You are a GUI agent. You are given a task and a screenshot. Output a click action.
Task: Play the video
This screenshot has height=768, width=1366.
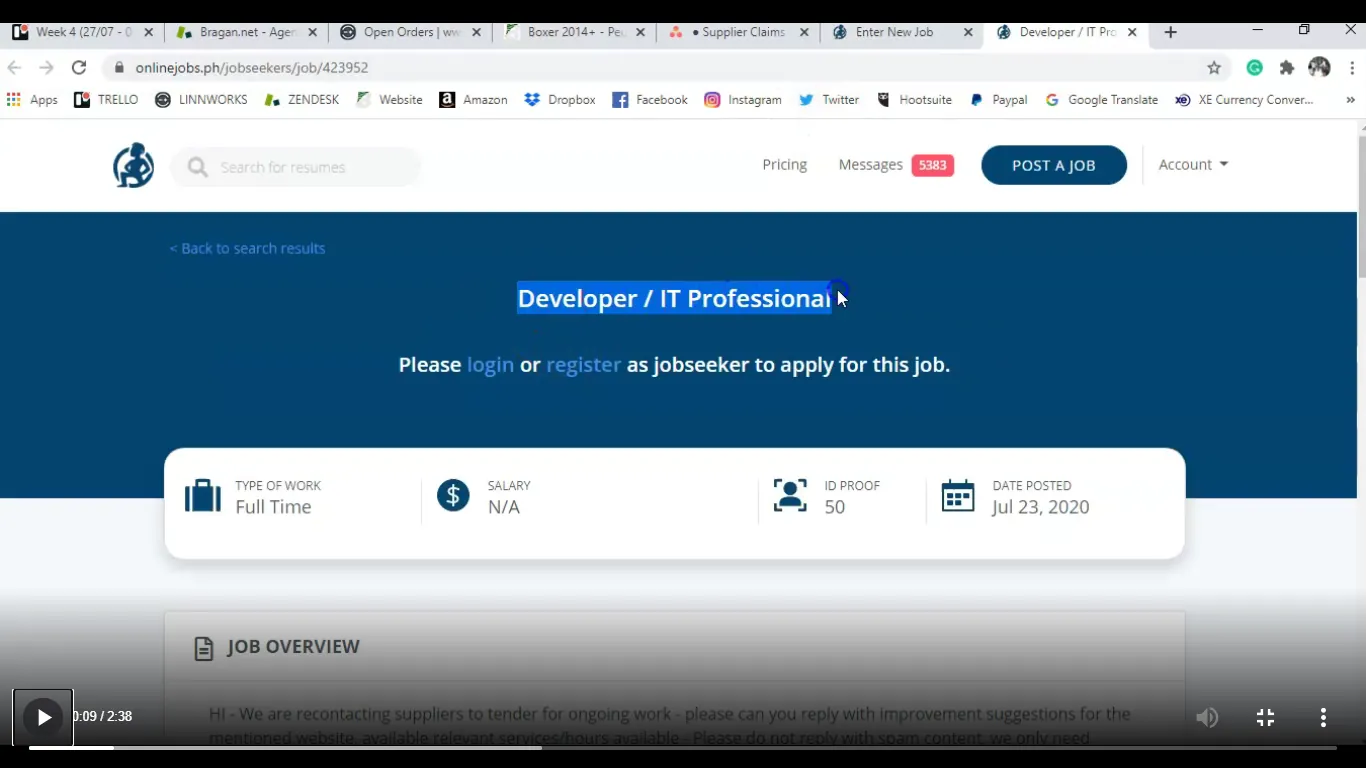43,717
